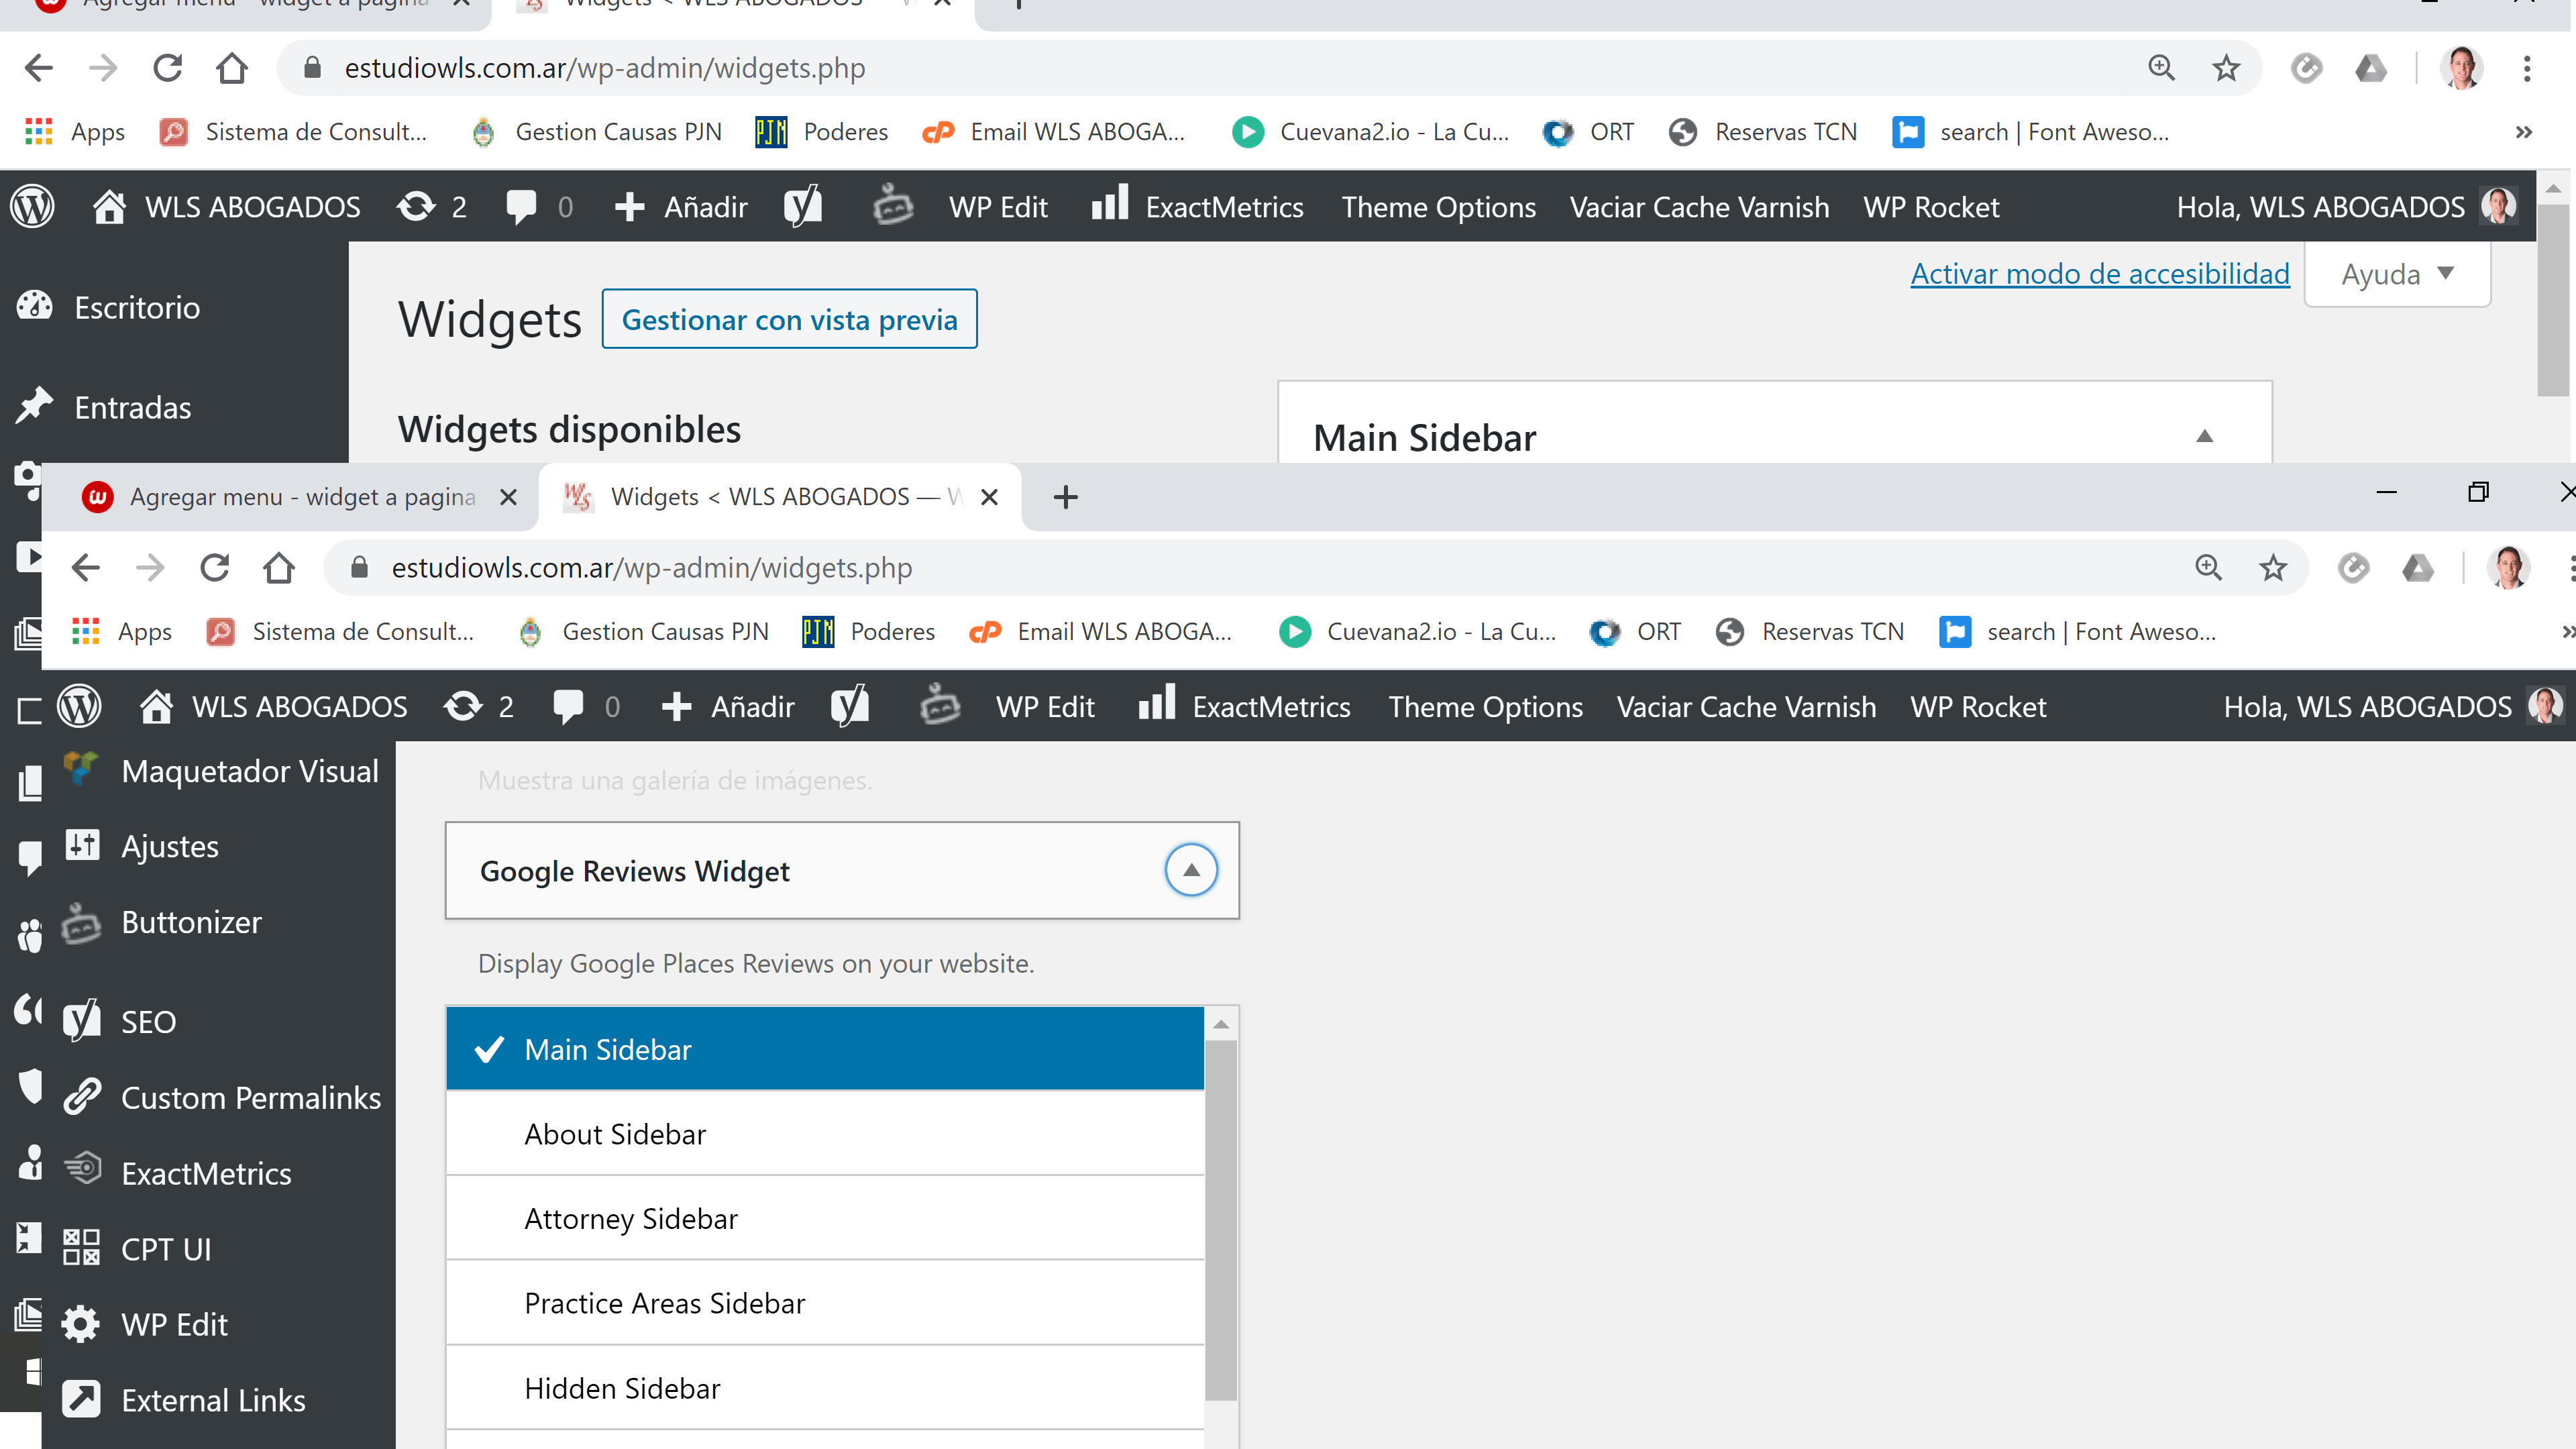This screenshot has height=1449, width=2576.
Task: Click Email WLS ABOGA bookmark in back window
Action: tap(1054, 132)
